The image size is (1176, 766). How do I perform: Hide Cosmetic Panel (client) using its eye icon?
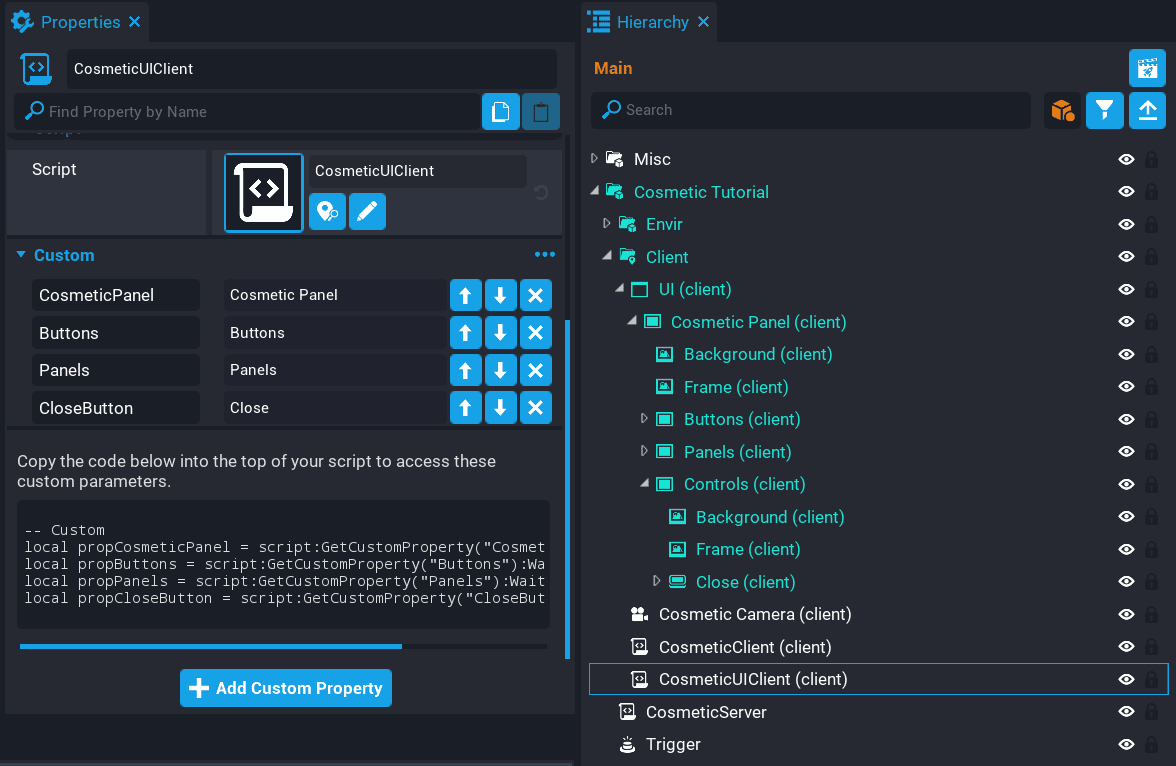pos(1126,322)
